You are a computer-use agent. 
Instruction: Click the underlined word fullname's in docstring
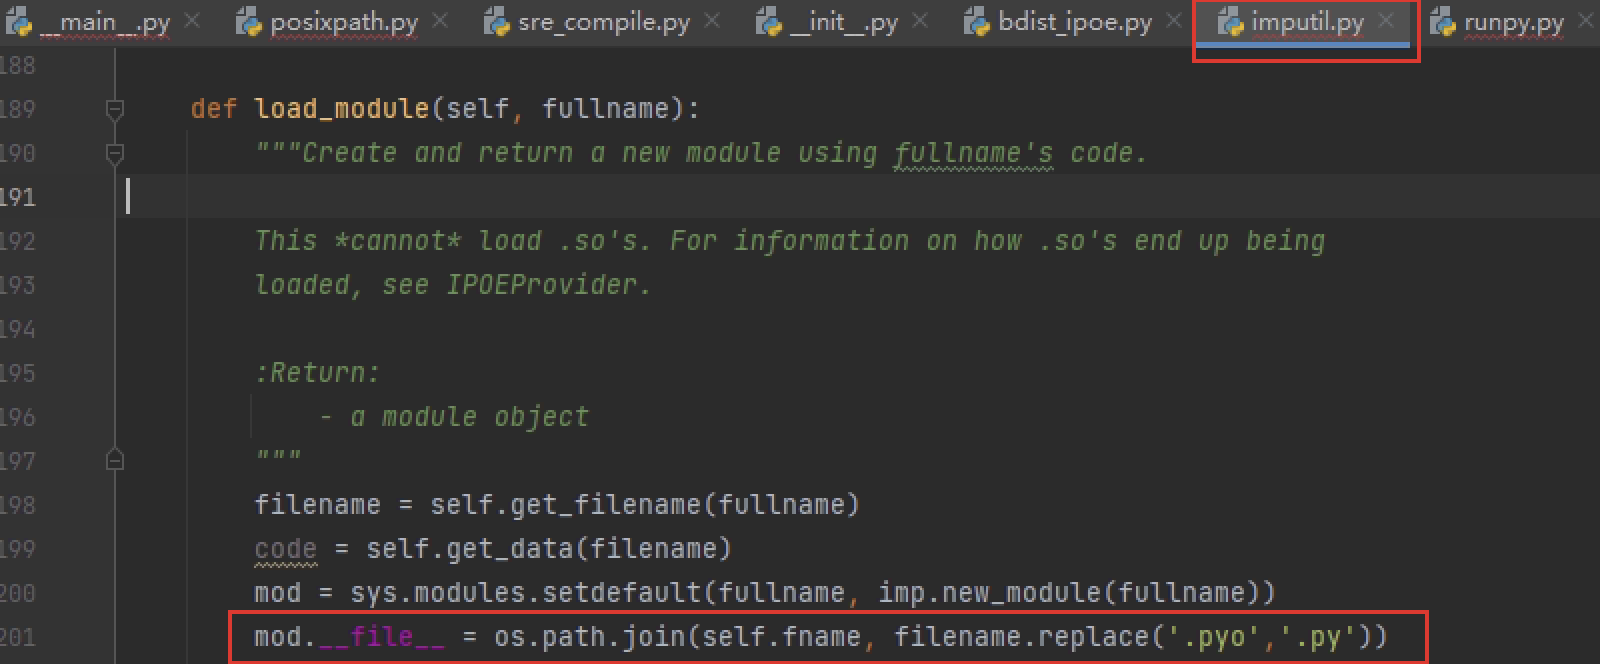click(x=972, y=153)
